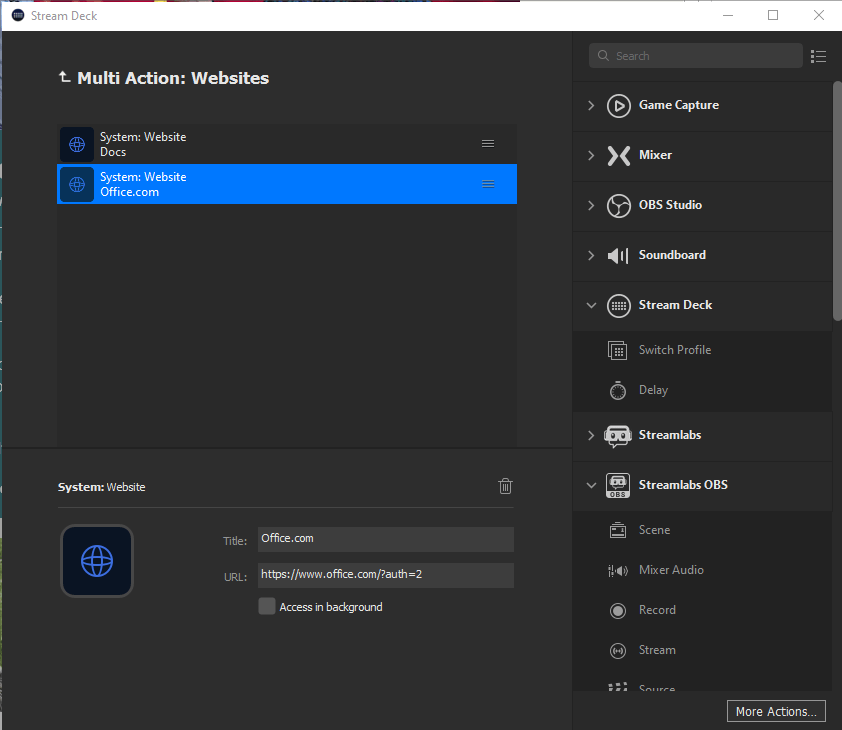Select the Delay timer action

(x=653, y=390)
